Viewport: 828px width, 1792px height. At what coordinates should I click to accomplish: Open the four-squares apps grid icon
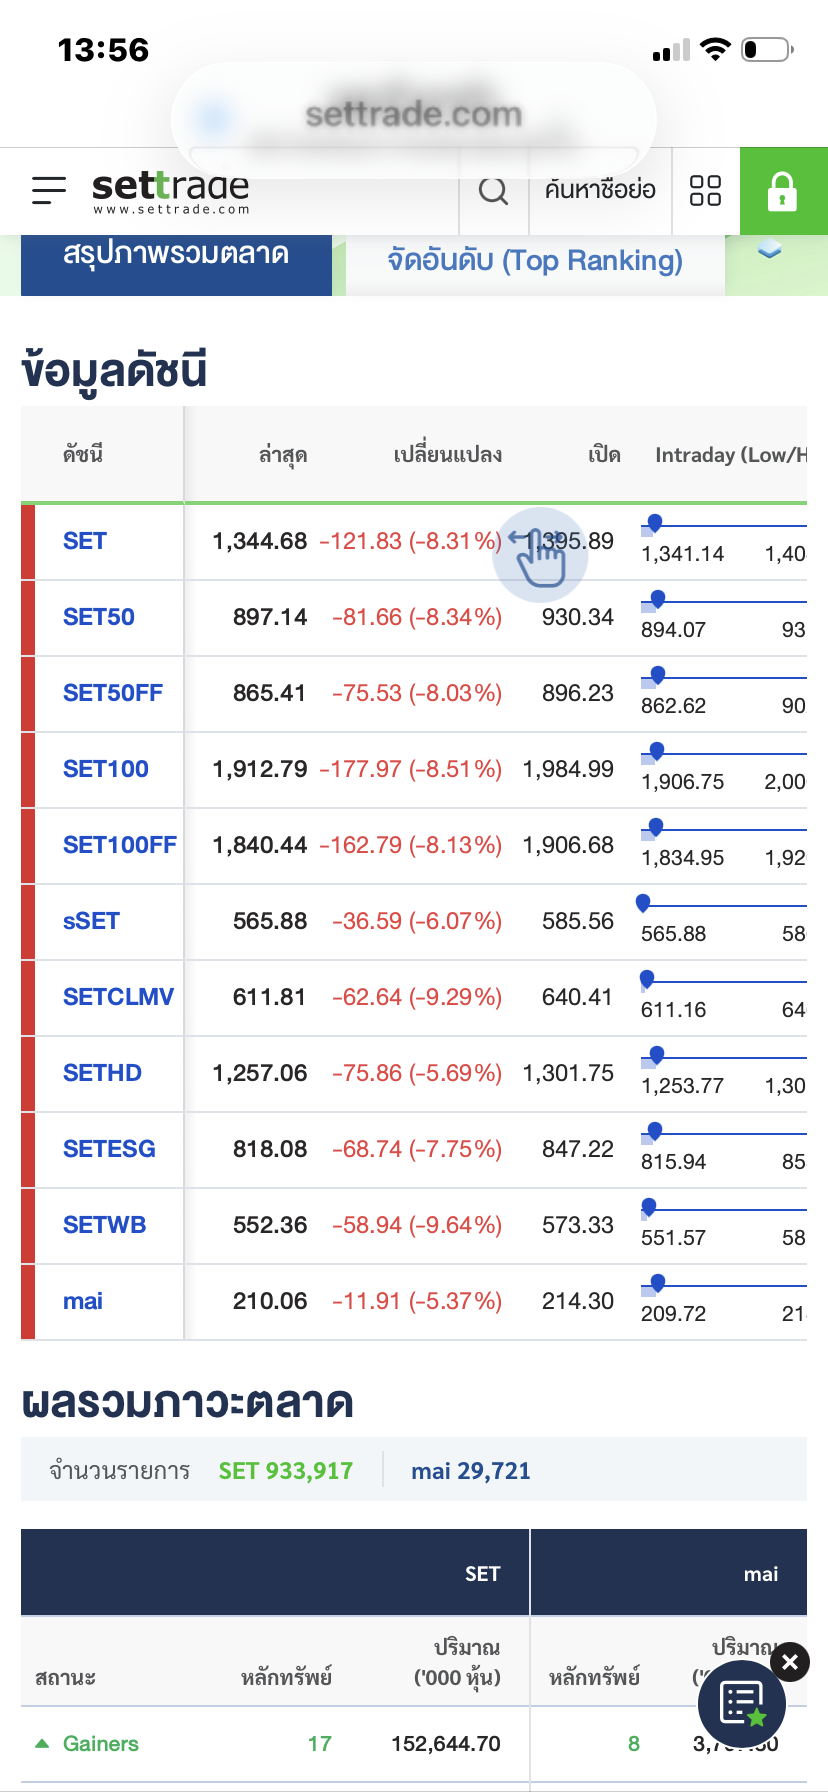coord(705,190)
